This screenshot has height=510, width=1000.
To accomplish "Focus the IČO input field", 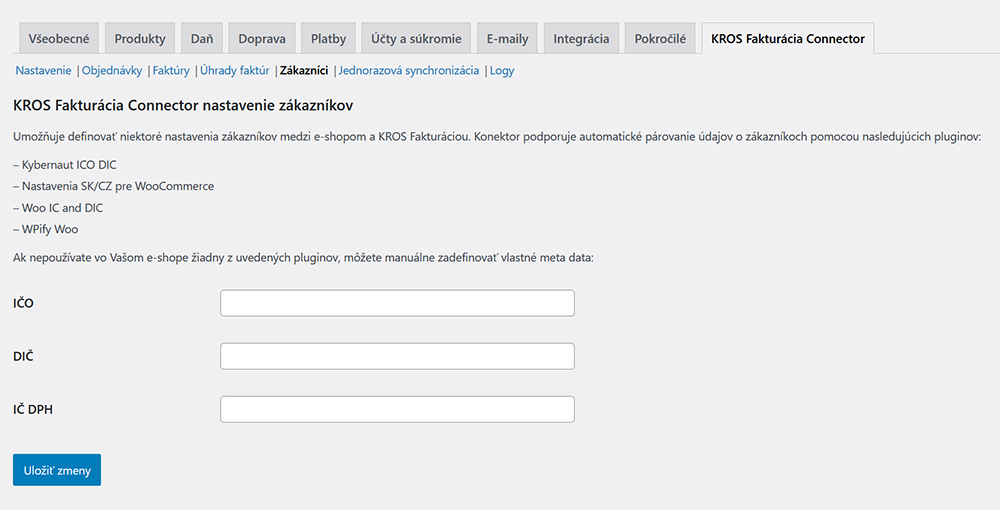I will click(x=397, y=303).
